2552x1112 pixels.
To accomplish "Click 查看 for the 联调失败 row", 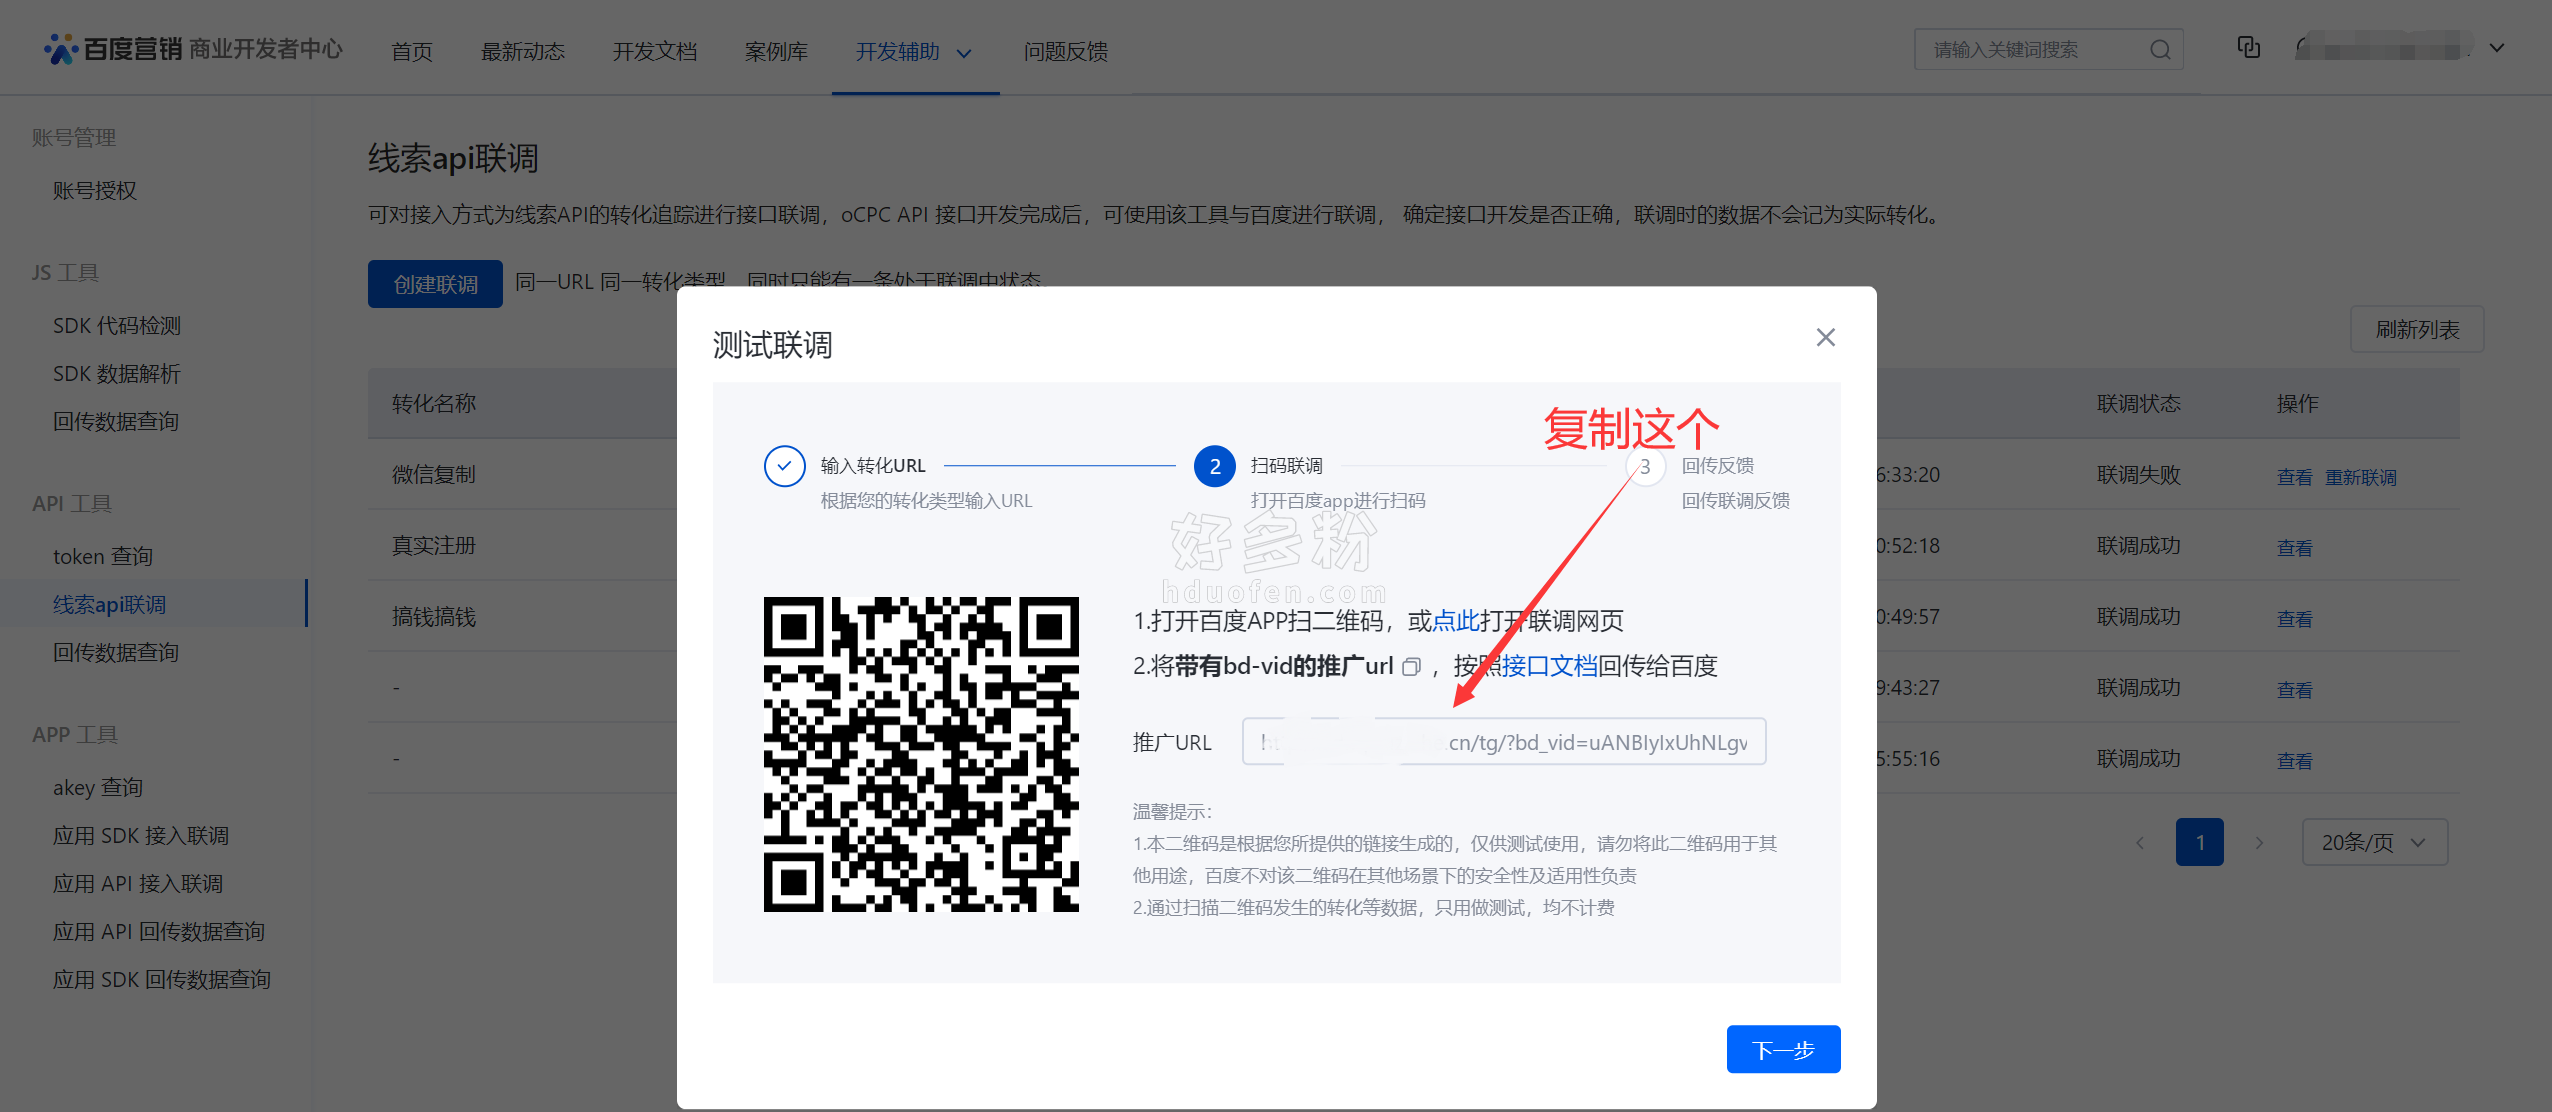I will click(x=2294, y=477).
